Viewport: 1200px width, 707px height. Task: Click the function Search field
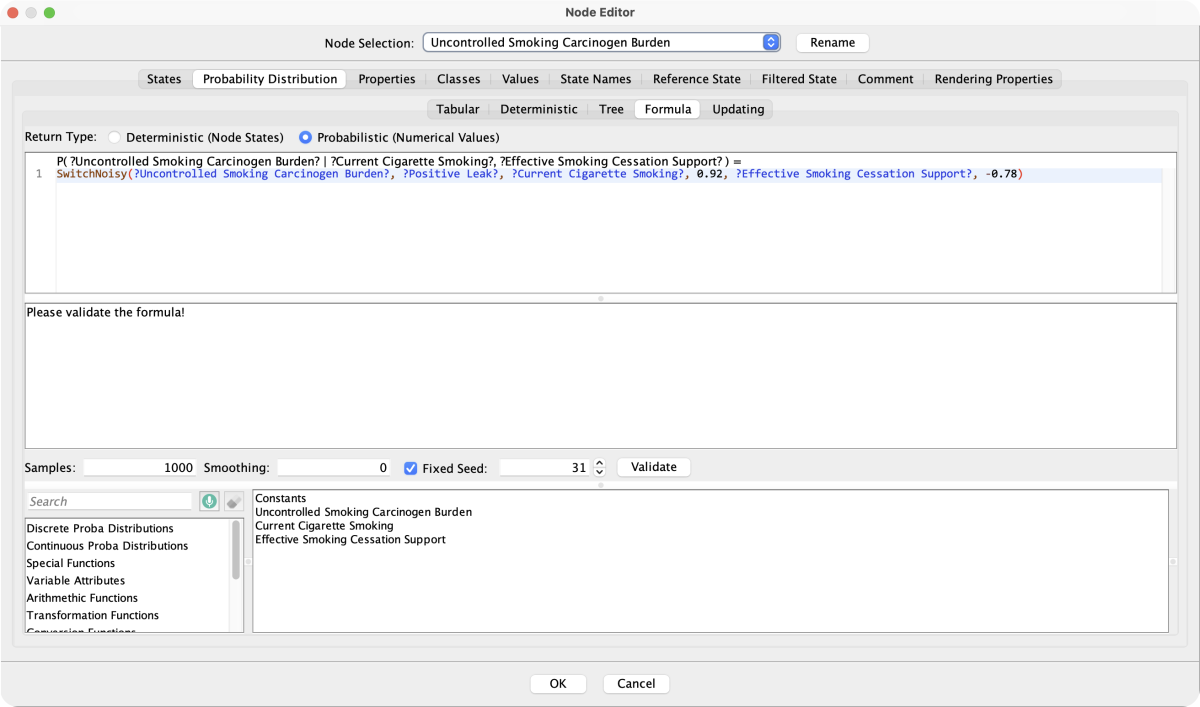(x=109, y=501)
